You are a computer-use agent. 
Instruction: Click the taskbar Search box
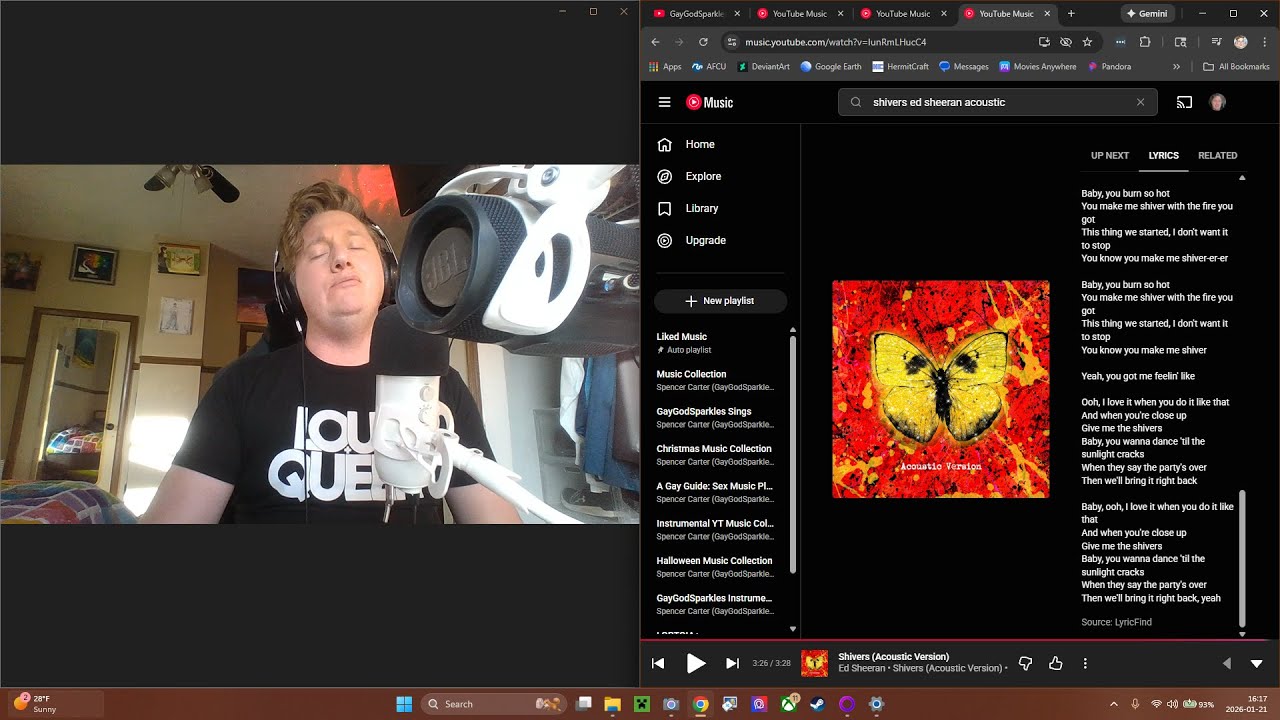pos(494,704)
